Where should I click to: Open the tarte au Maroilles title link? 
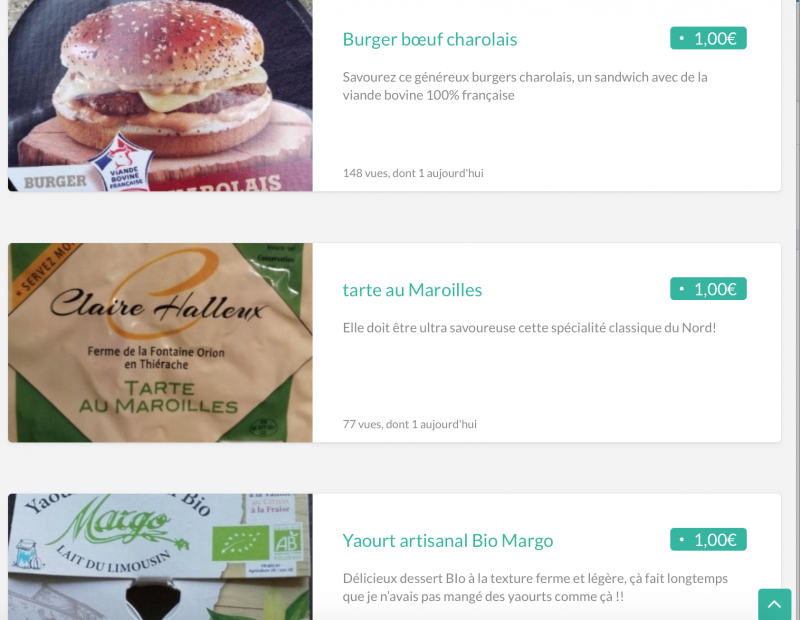(412, 290)
